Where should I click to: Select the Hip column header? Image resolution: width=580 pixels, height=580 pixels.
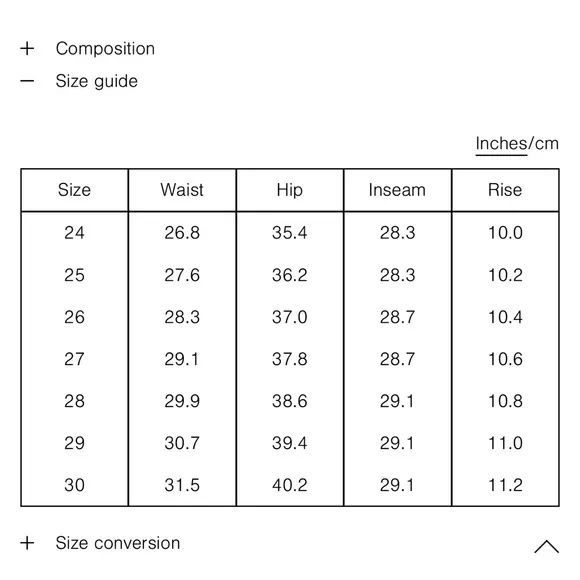(x=290, y=190)
